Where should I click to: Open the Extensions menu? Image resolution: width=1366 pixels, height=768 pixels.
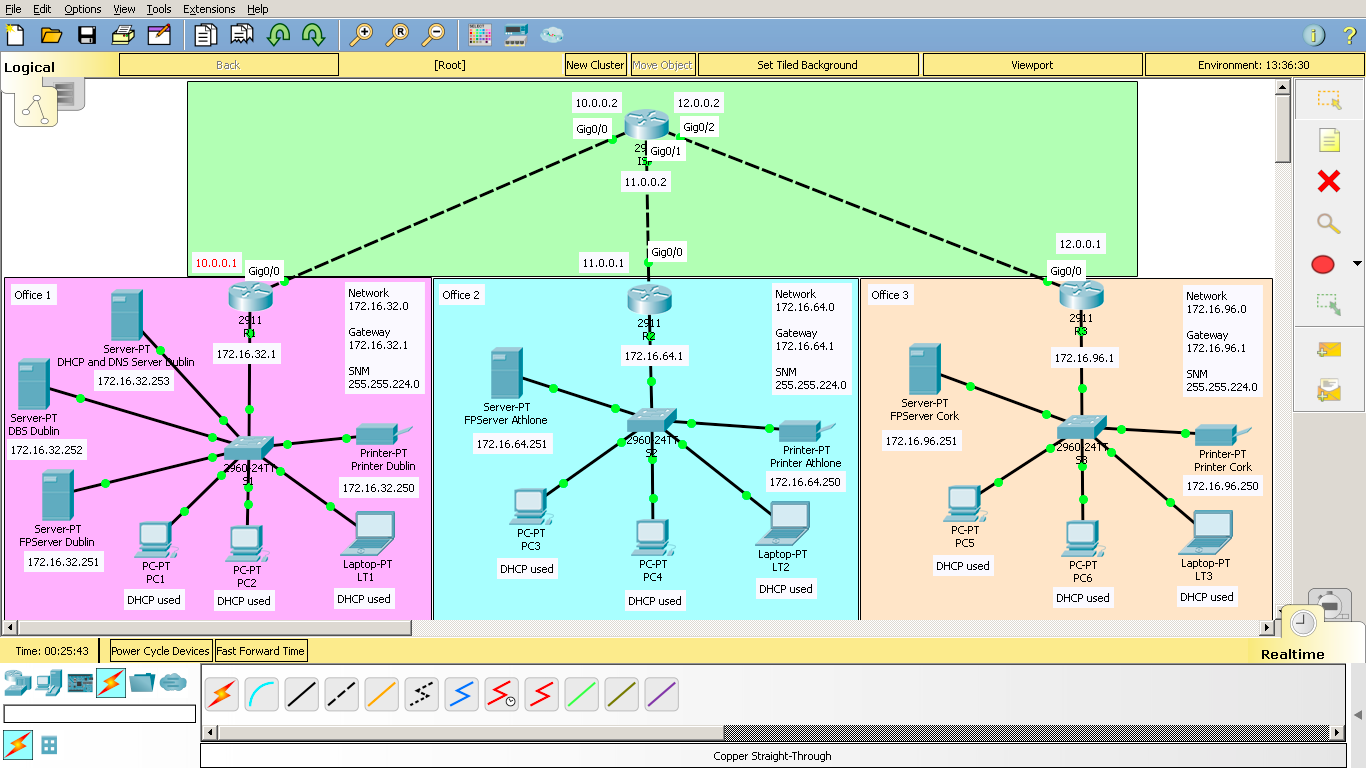tap(209, 9)
